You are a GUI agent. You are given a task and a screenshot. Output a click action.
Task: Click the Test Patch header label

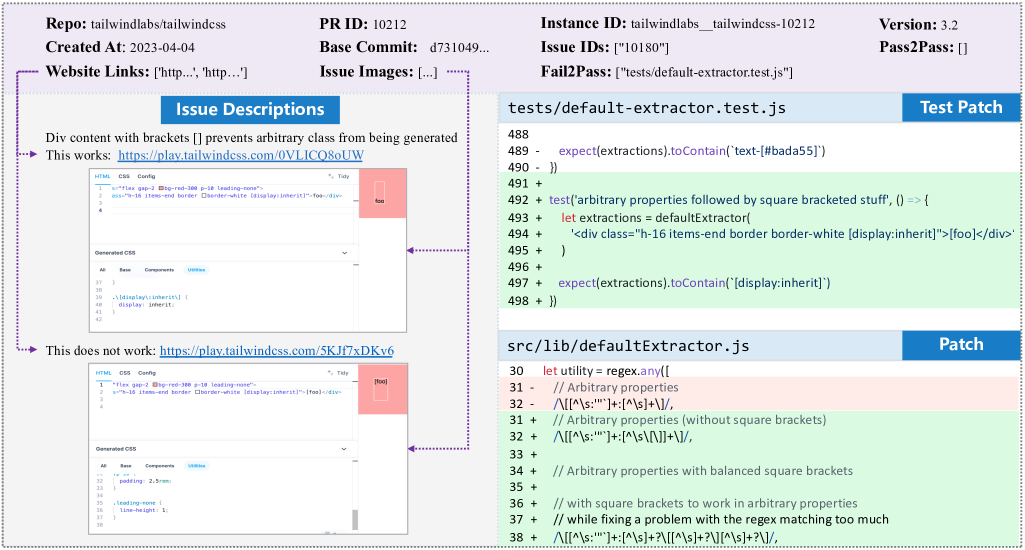point(961,108)
